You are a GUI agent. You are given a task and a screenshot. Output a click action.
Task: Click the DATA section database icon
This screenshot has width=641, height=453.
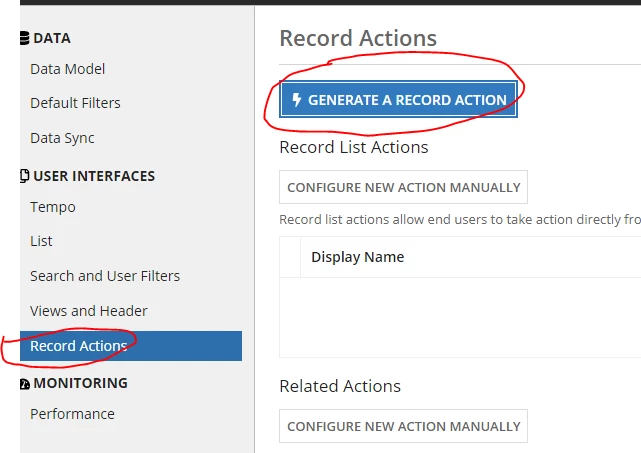click(25, 38)
